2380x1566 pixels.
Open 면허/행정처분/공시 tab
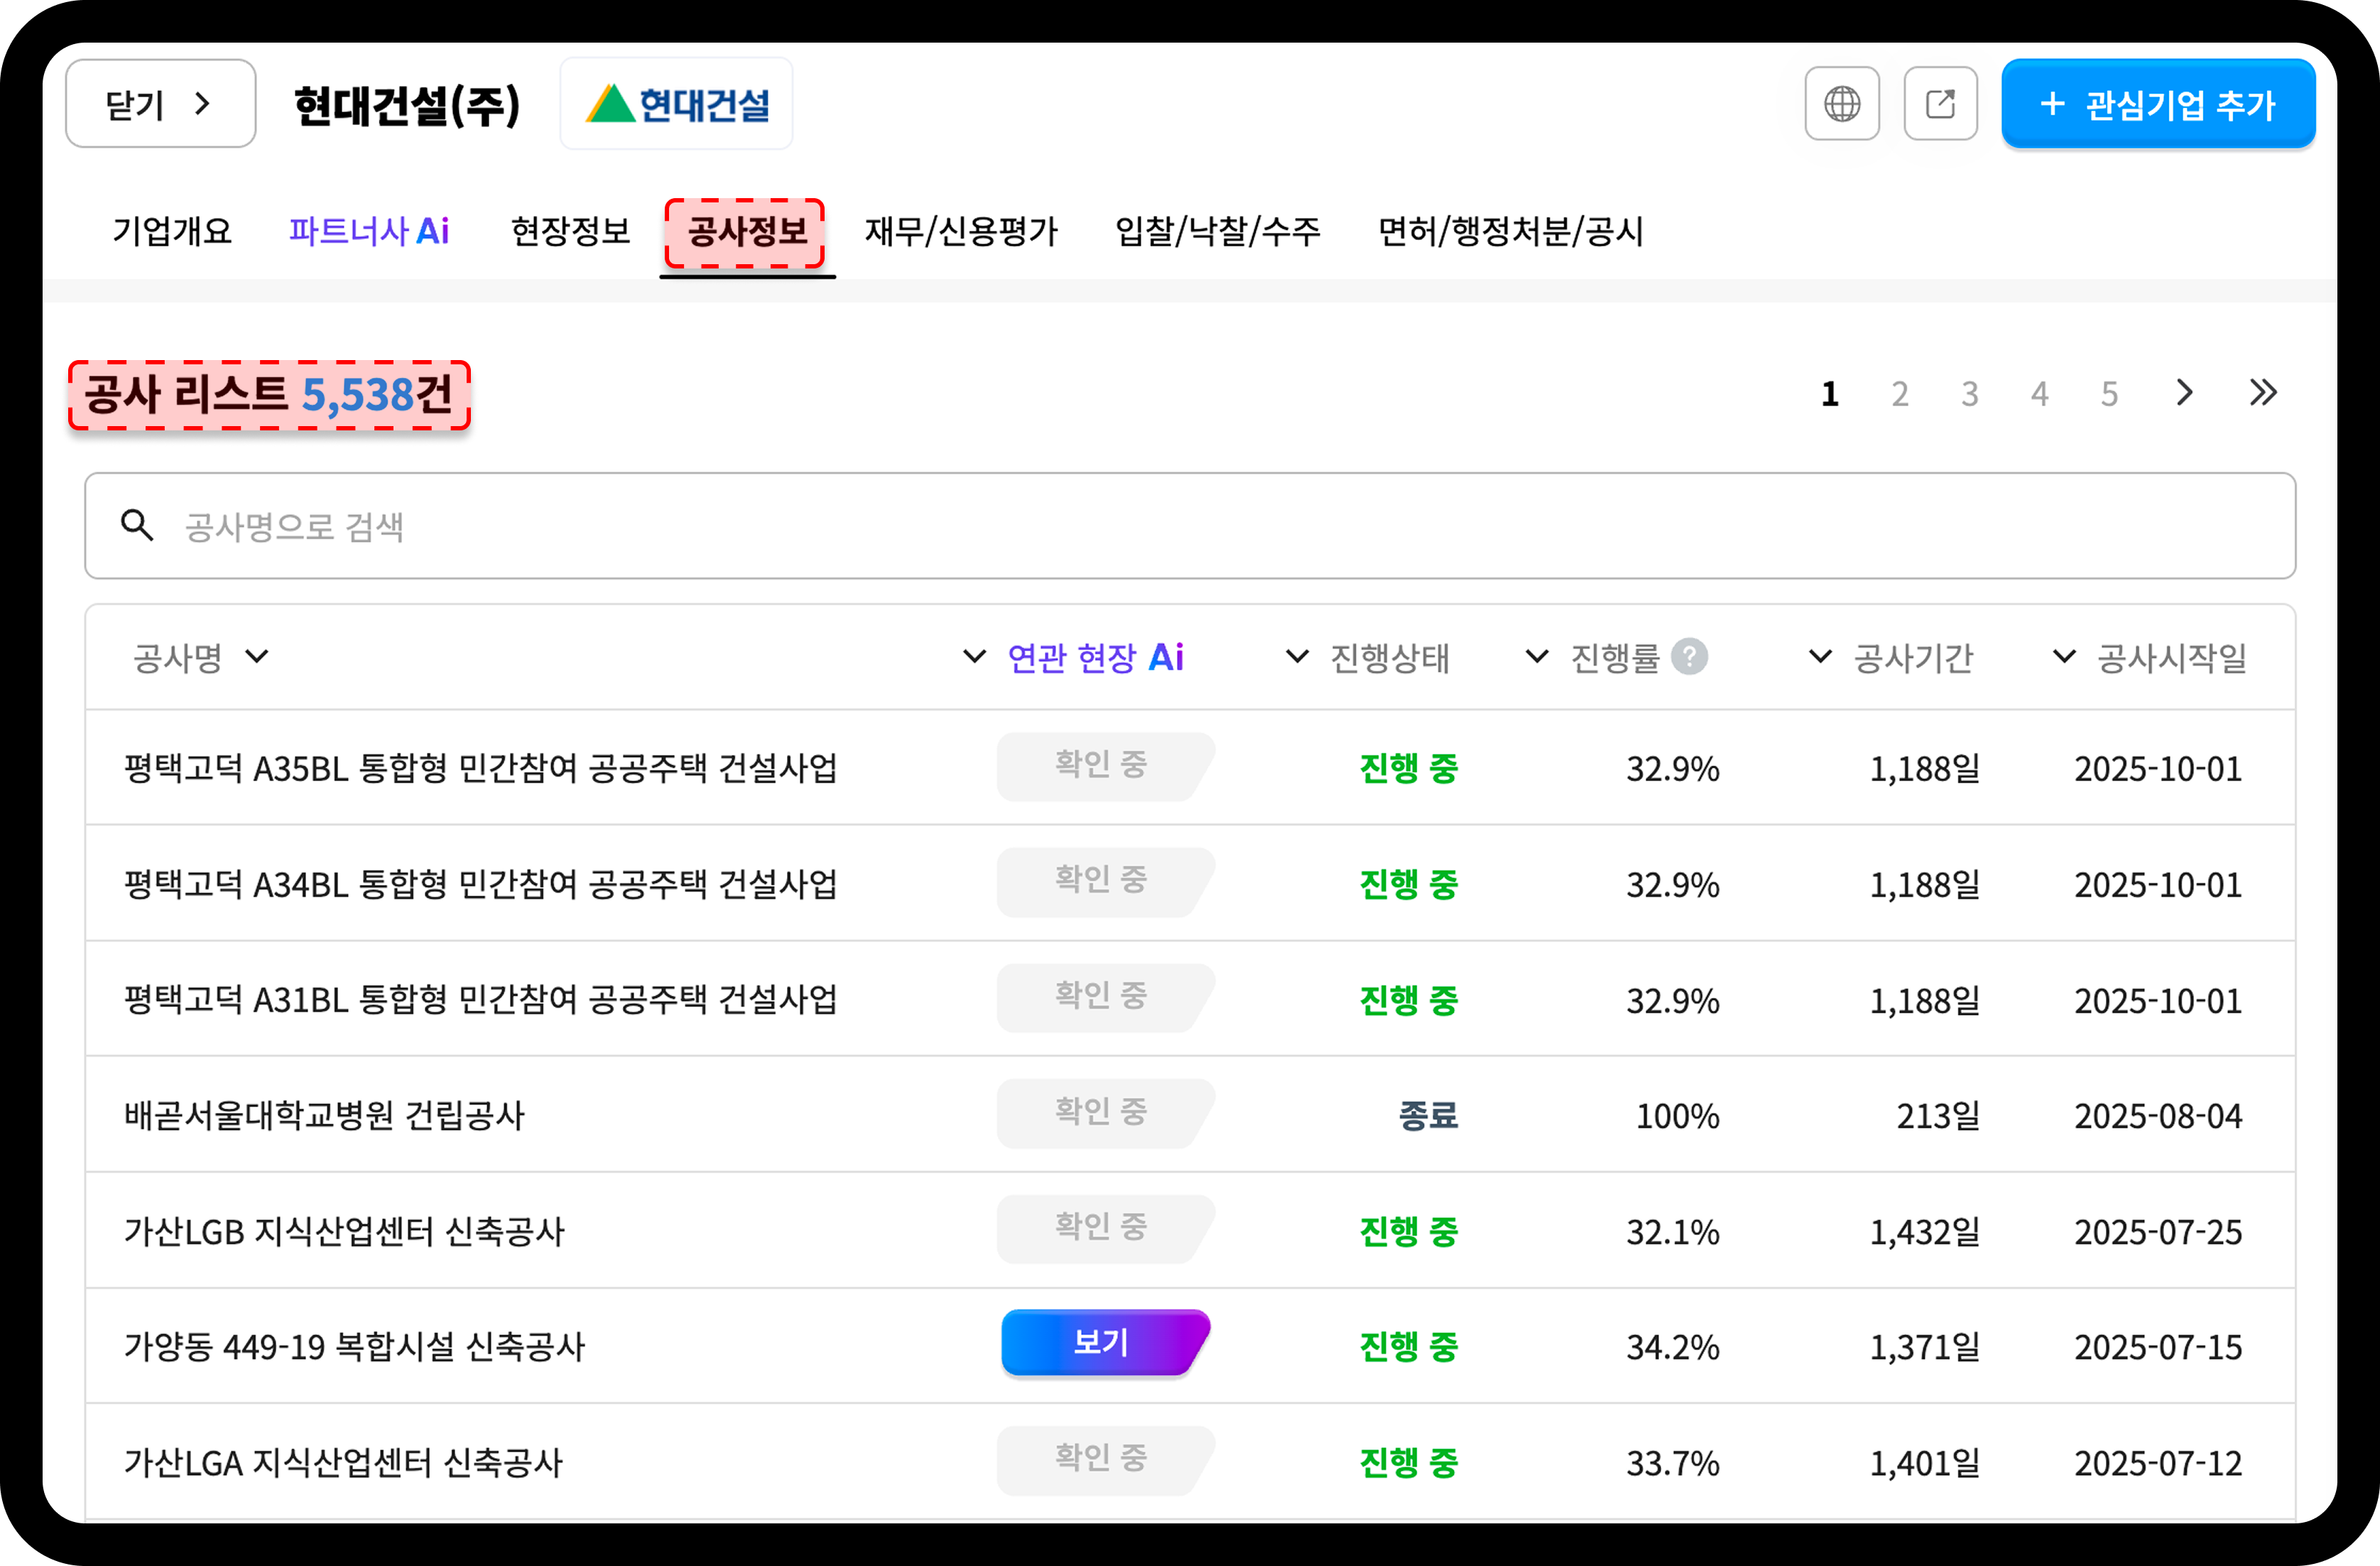1510,232
